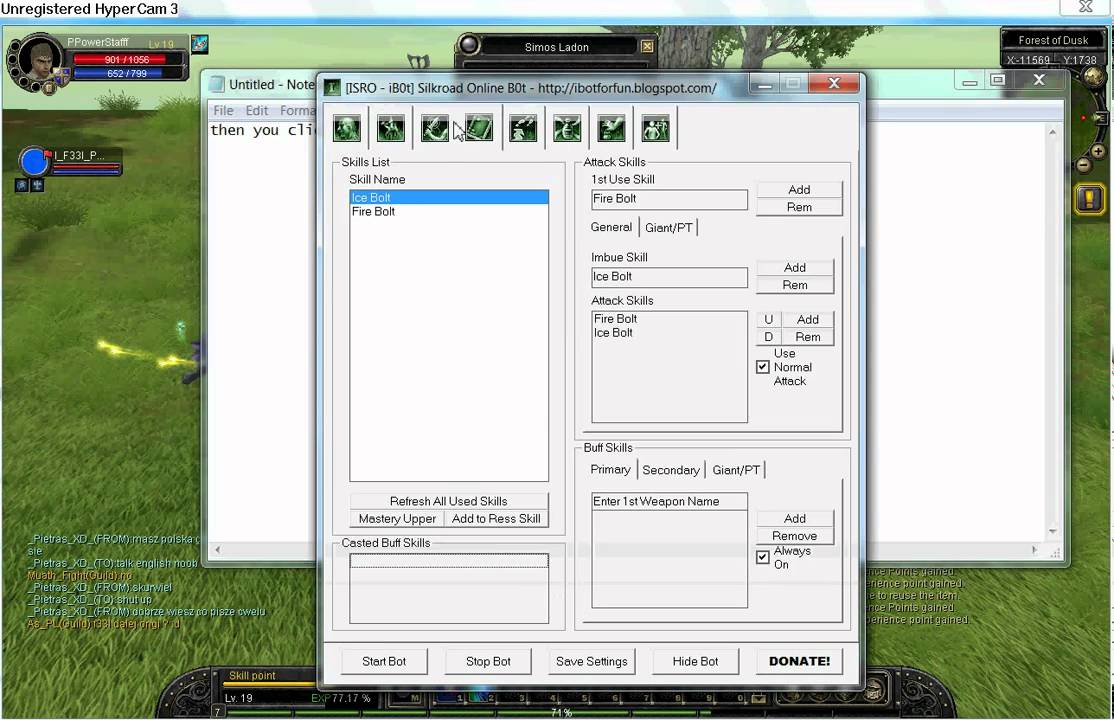Open Notepad's File menu
Viewport: 1114px width, 720px height.
click(x=223, y=110)
